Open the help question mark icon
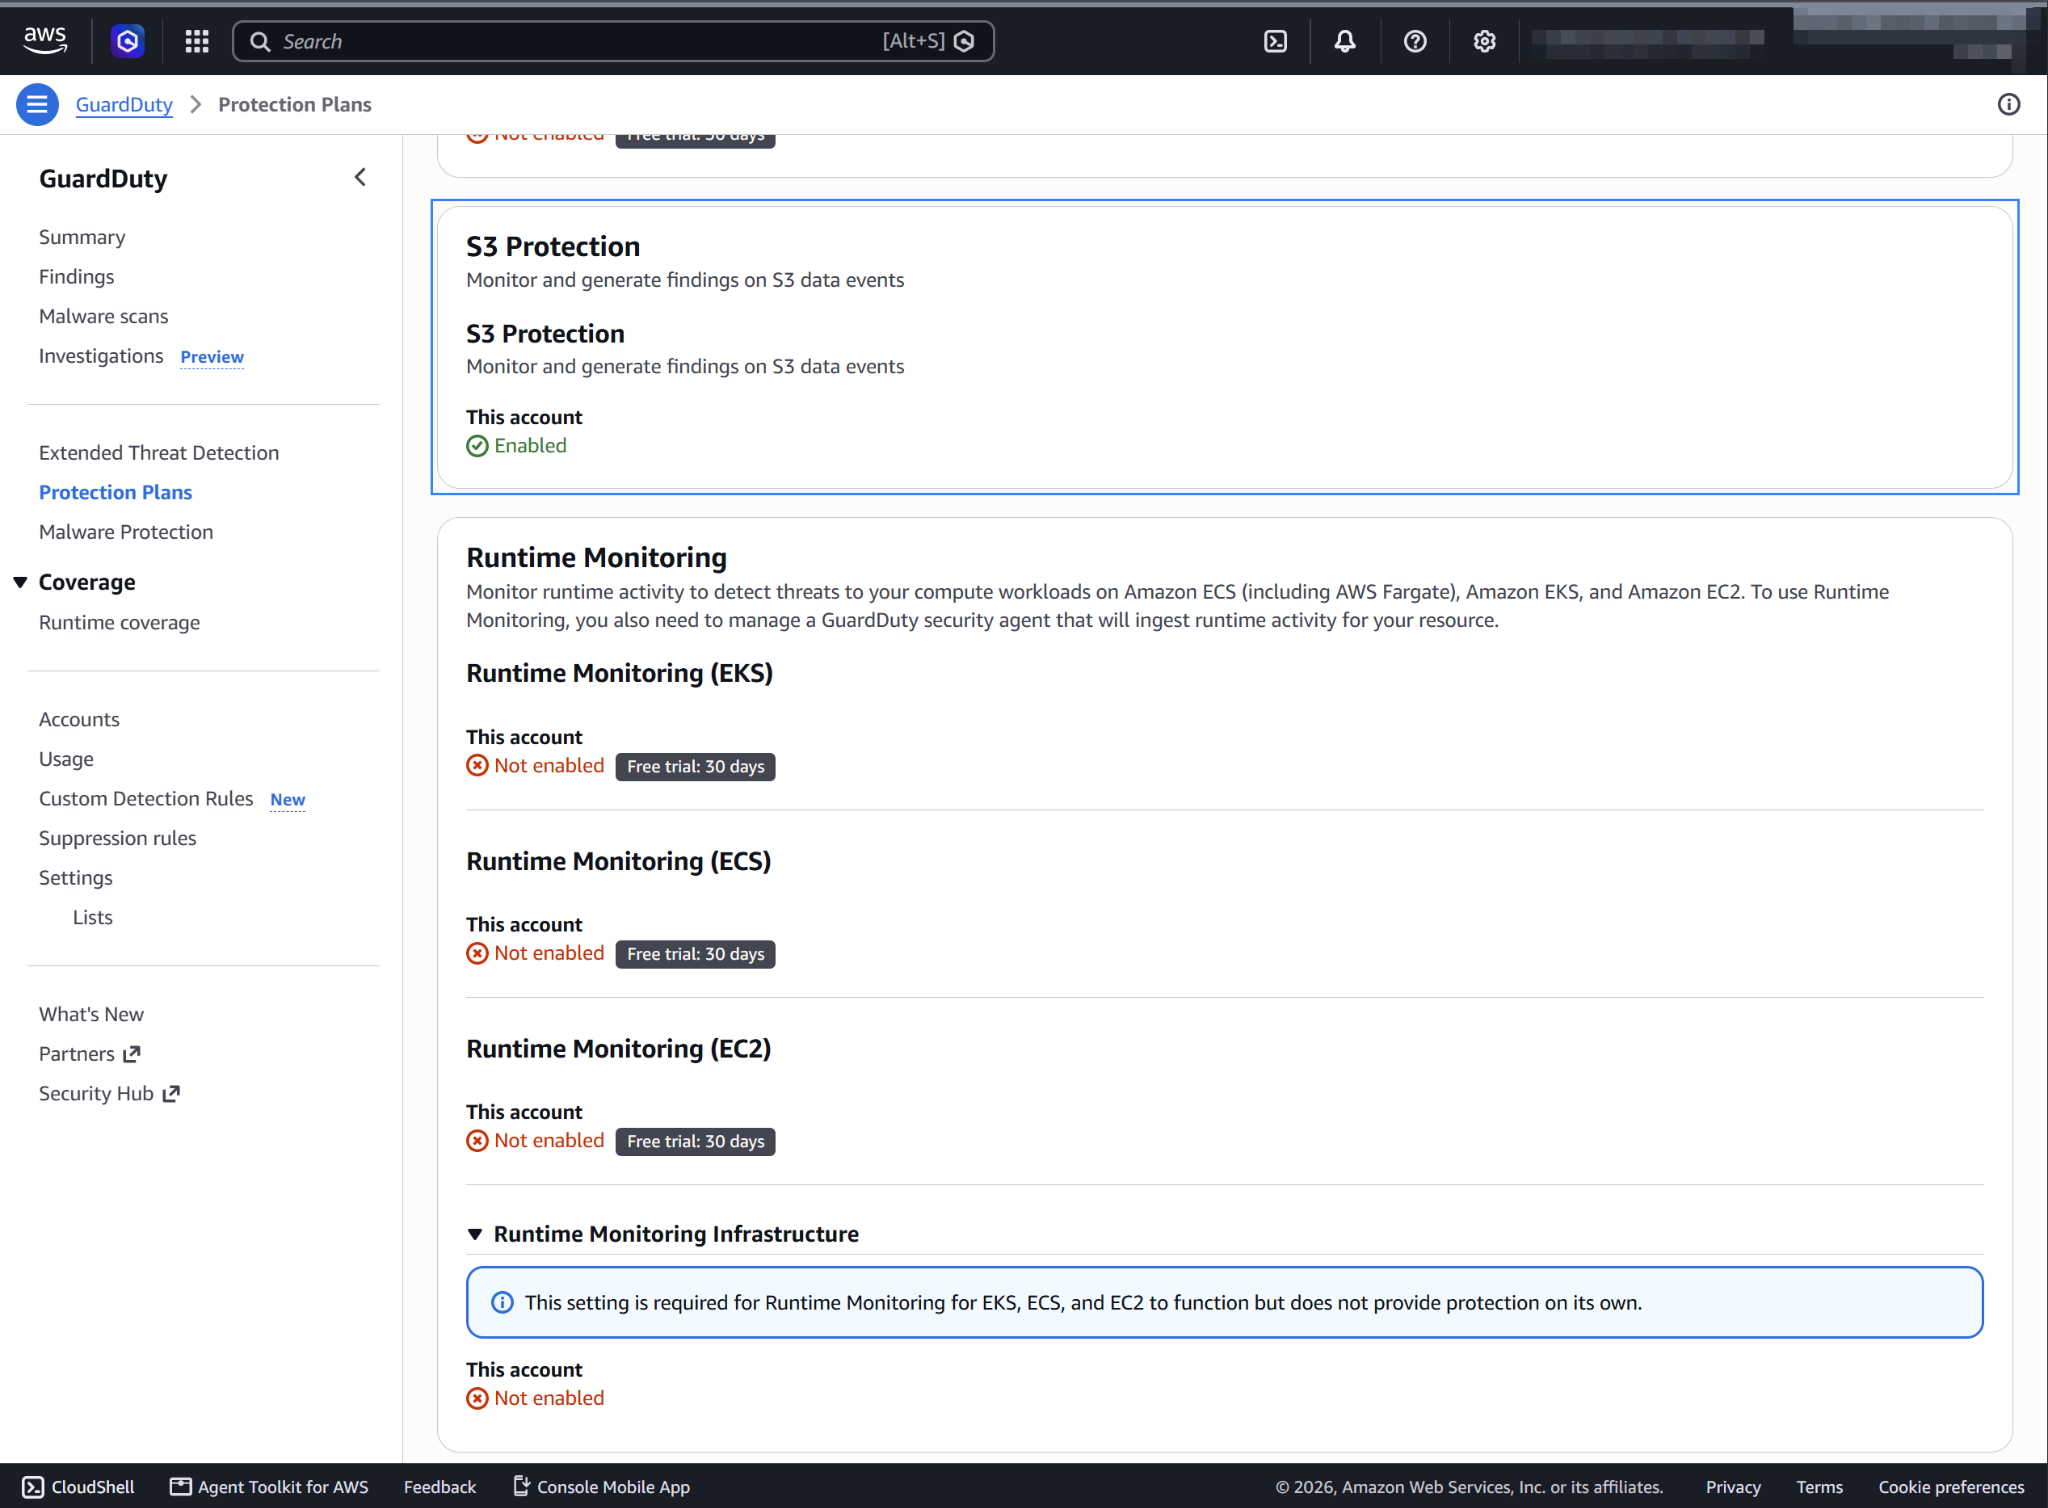The width and height of the screenshot is (2048, 1508). (1415, 41)
